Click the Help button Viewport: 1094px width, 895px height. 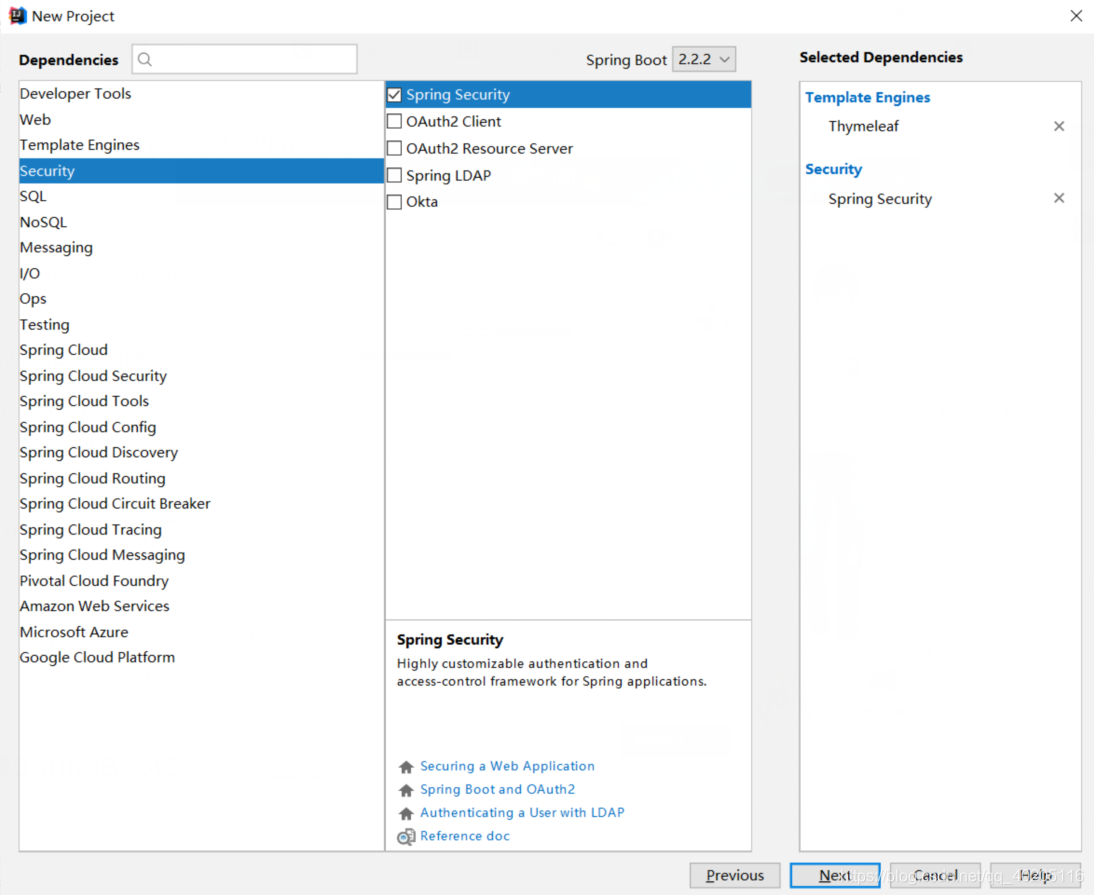[1035, 875]
